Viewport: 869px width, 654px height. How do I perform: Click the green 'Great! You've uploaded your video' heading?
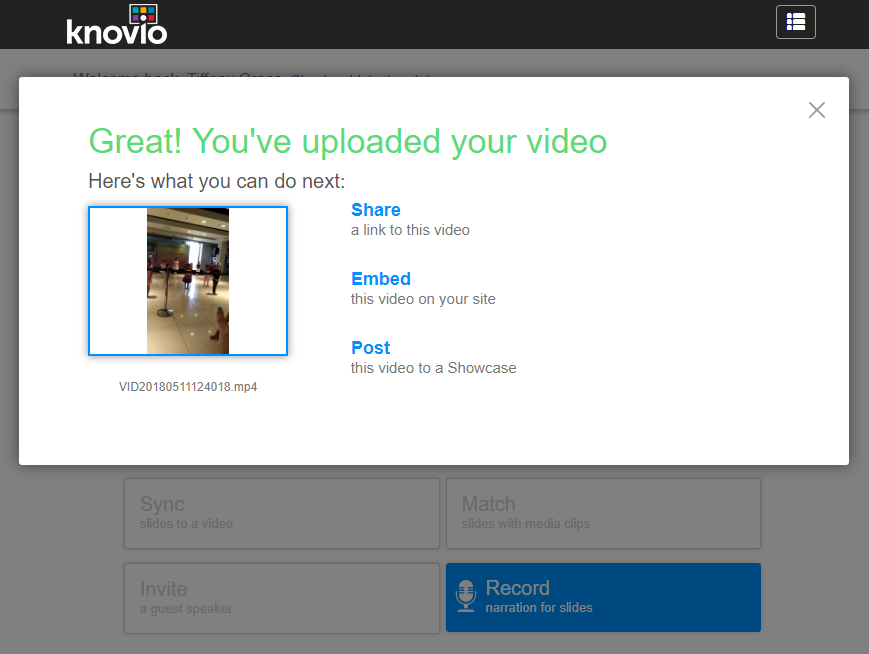coord(347,142)
